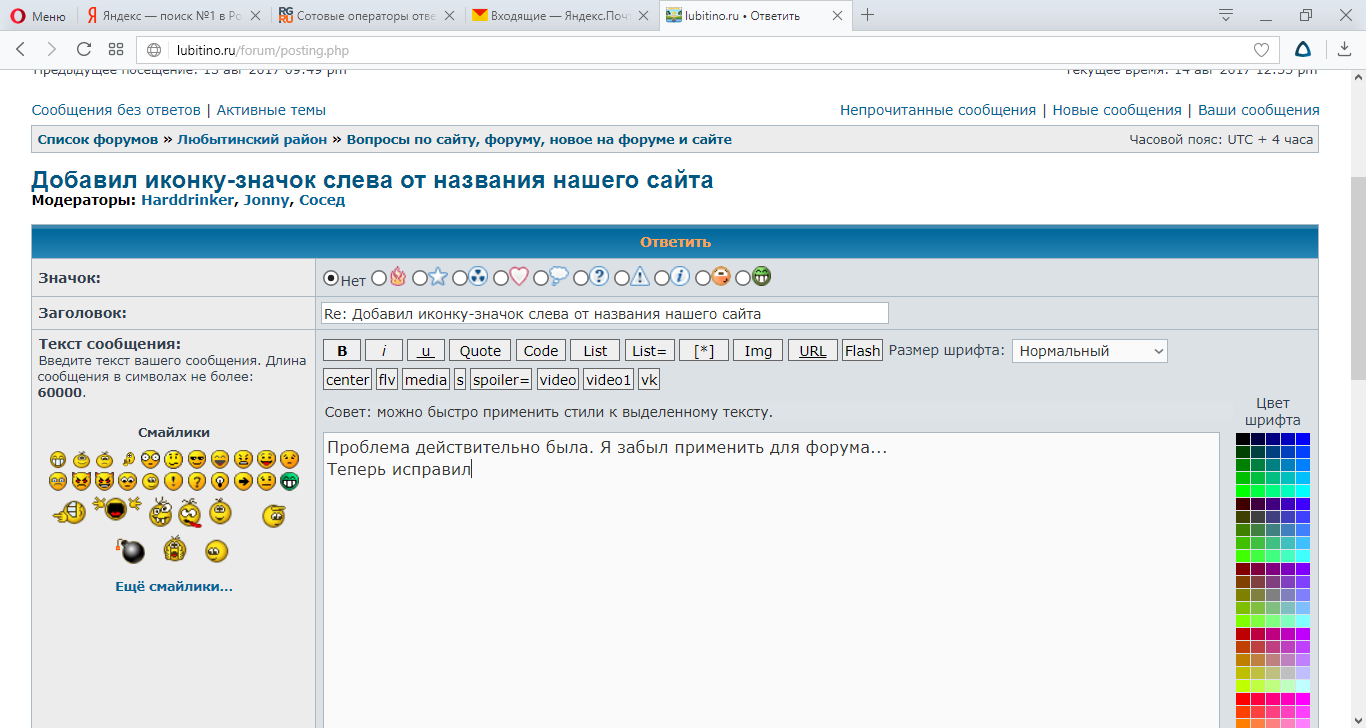This screenshot has width=1366, height=728.
Task: Click into the 'Заголовок' subject field
Action: pyautogui.click(x=604, y=314)
